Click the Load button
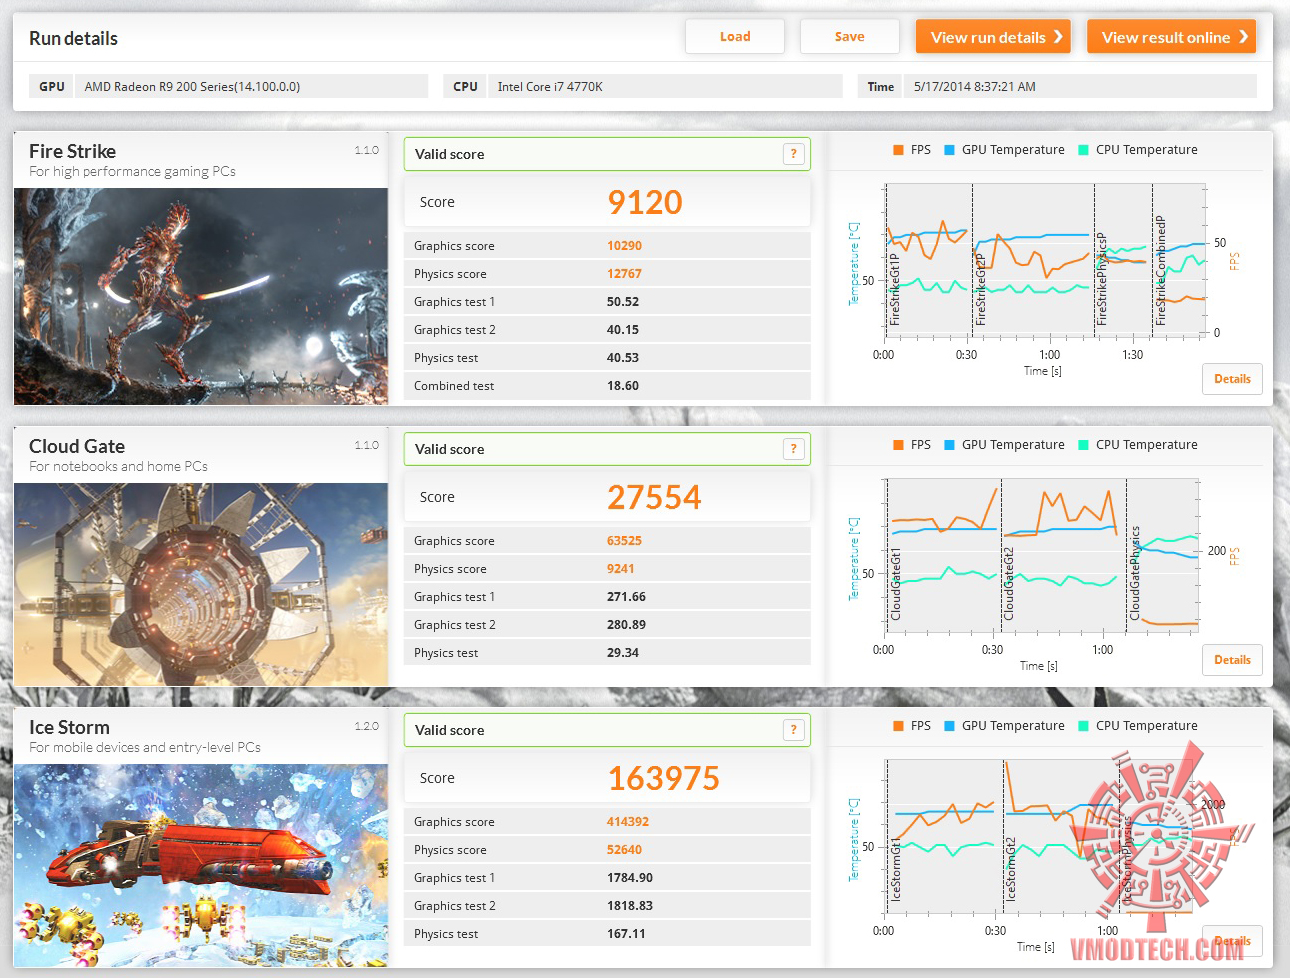The height and width of the screenshot is (978, 1290). (735, 37)
